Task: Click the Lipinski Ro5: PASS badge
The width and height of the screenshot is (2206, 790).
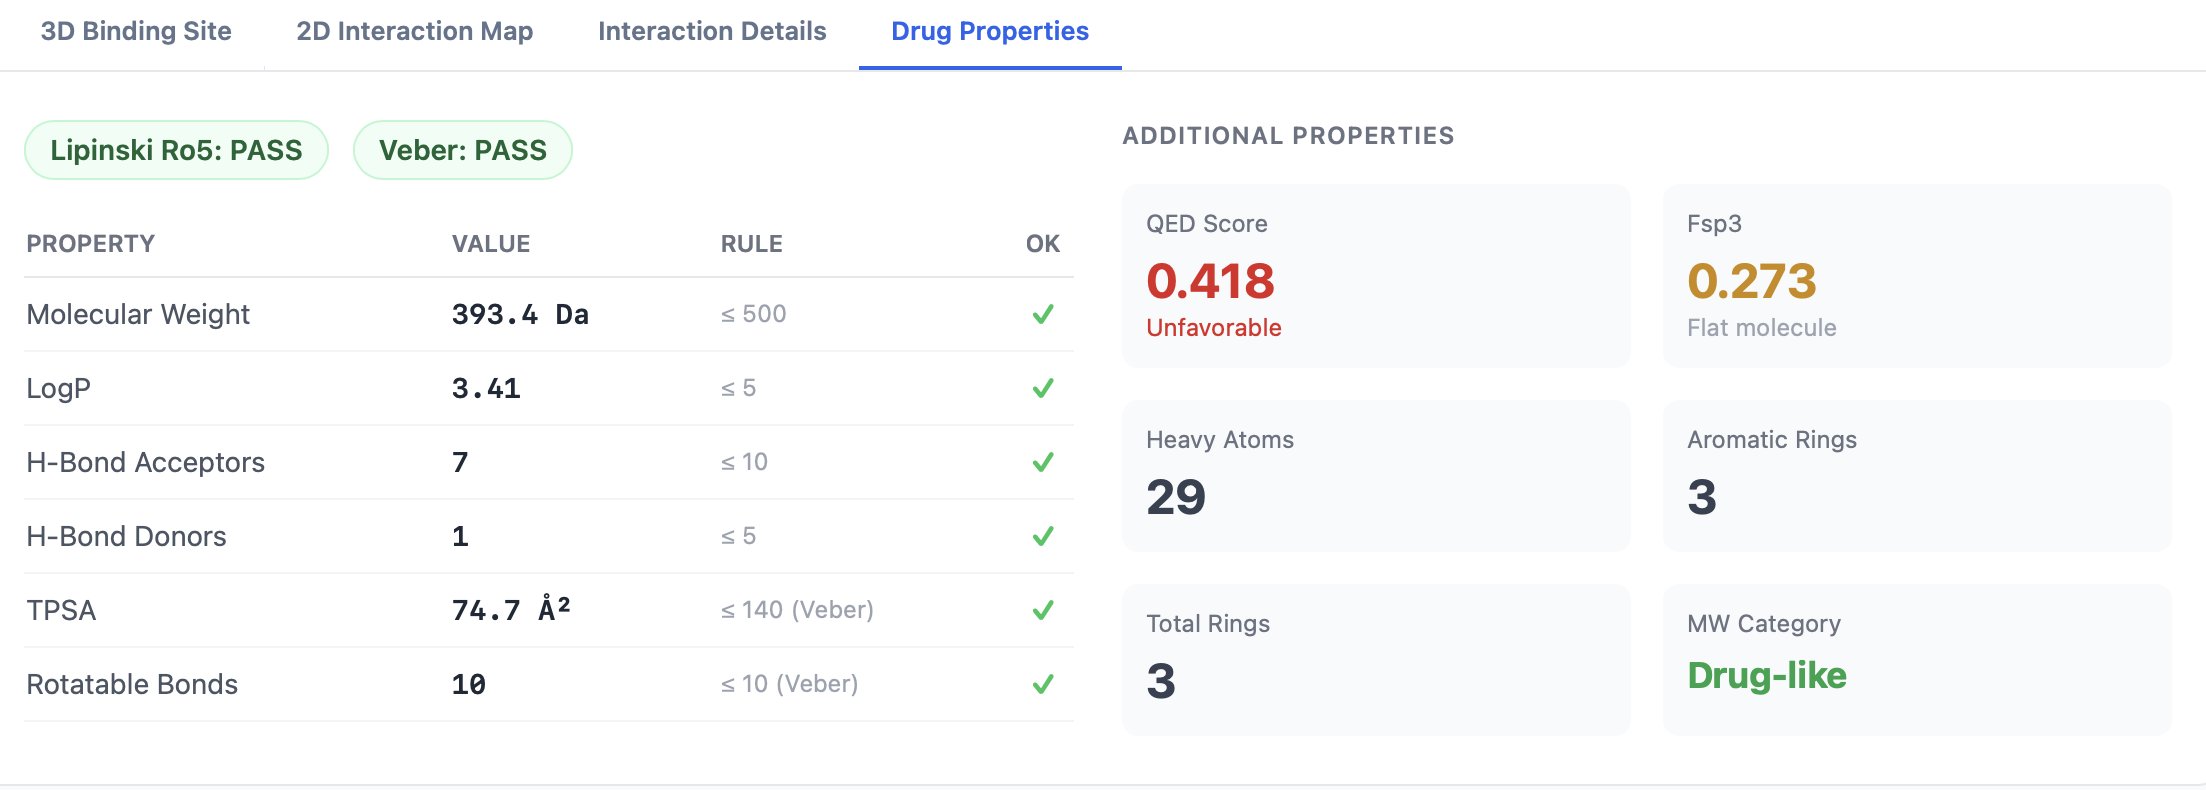Action: pyautogui.click(x=176, y=150)
